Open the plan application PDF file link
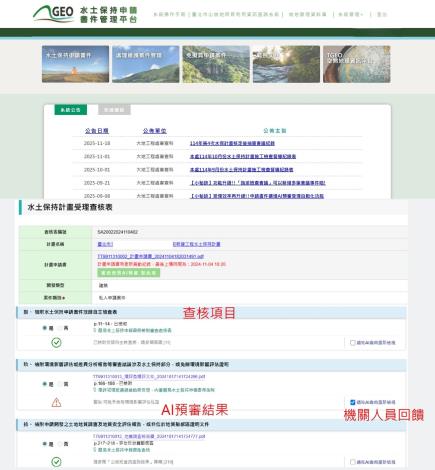This screenshot has height=470, width=435. (x=151, y=256)
